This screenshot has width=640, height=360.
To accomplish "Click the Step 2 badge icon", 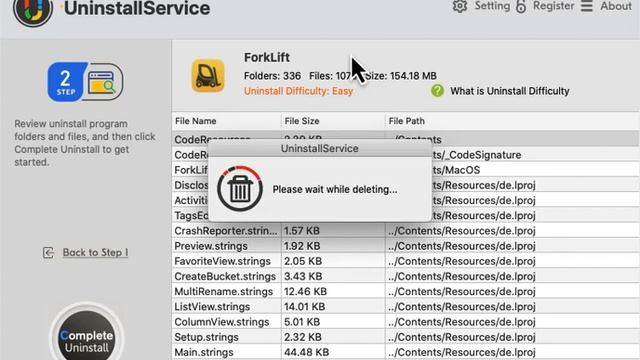I will pos(85,81).
